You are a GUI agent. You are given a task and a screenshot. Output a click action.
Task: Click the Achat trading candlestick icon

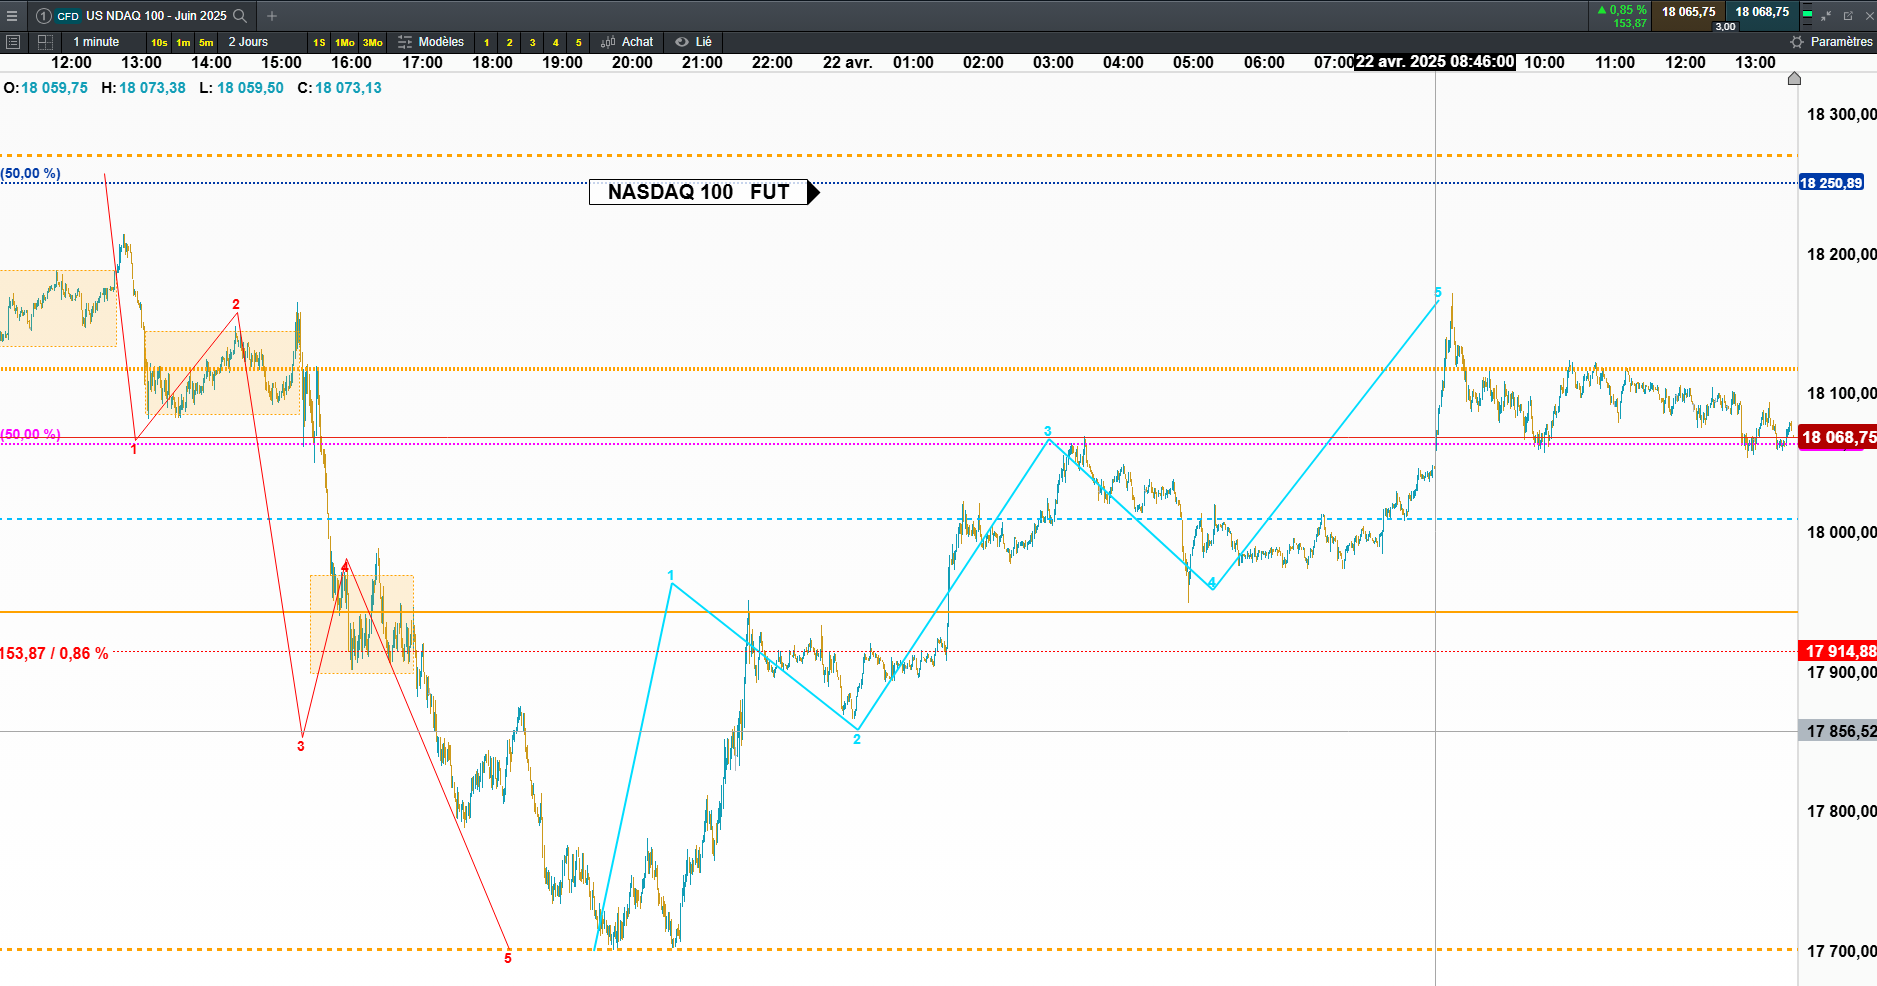pyautogui.click(x=608, y=42)
